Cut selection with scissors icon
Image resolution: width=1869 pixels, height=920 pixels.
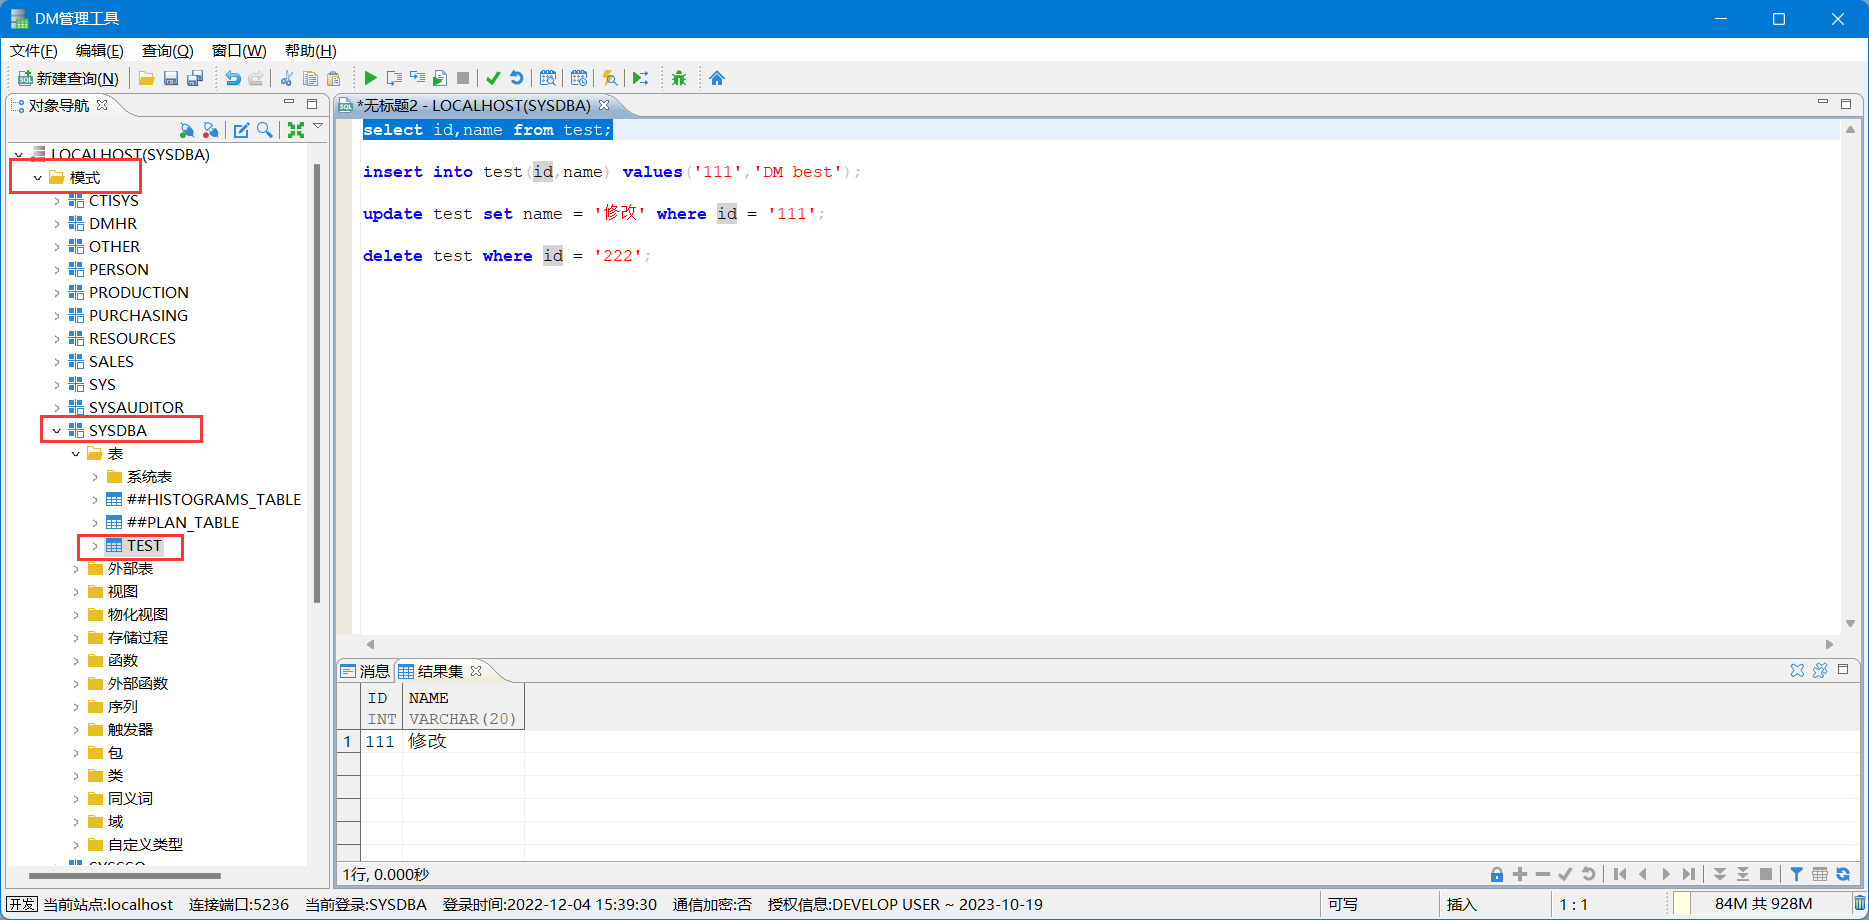point(287,78)
